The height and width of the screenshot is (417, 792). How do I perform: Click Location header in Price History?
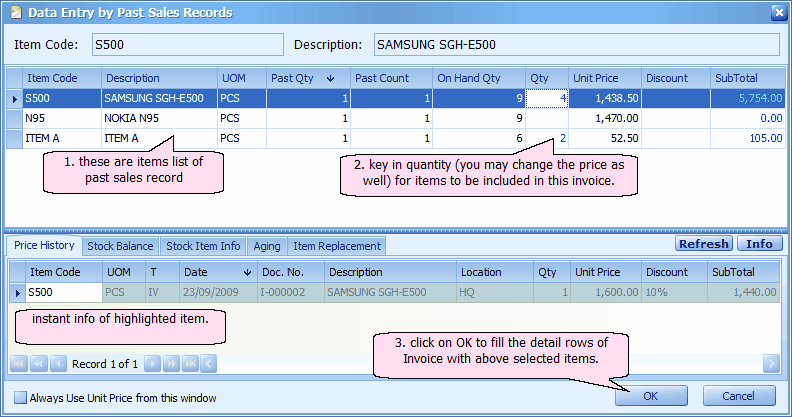coord(494,272)
